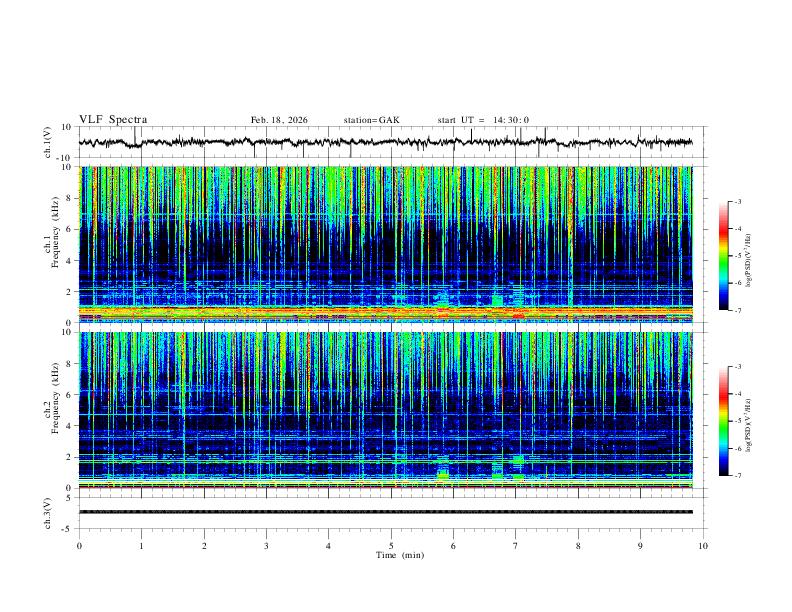Click the "ch.1(V)" waveform axis label
The width and height of the screenshot is (792, 612).
tap(47, 142)
